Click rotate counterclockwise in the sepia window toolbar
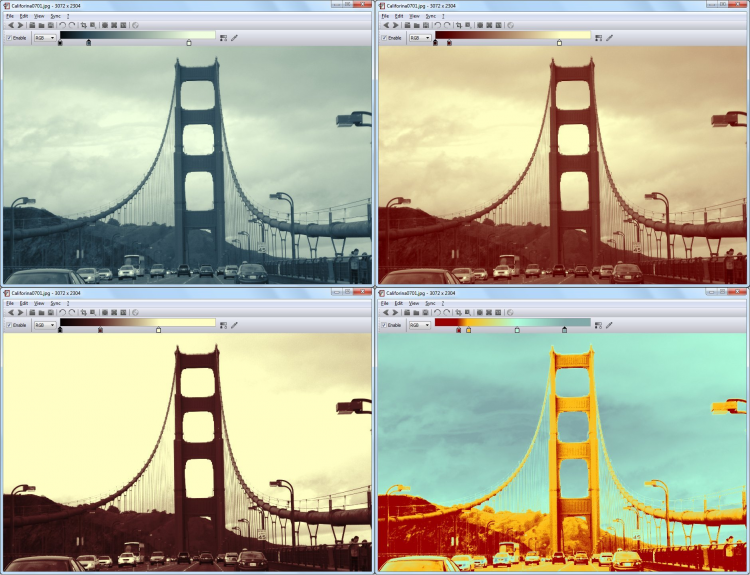The image size is (750, 575). pos(437,25)
